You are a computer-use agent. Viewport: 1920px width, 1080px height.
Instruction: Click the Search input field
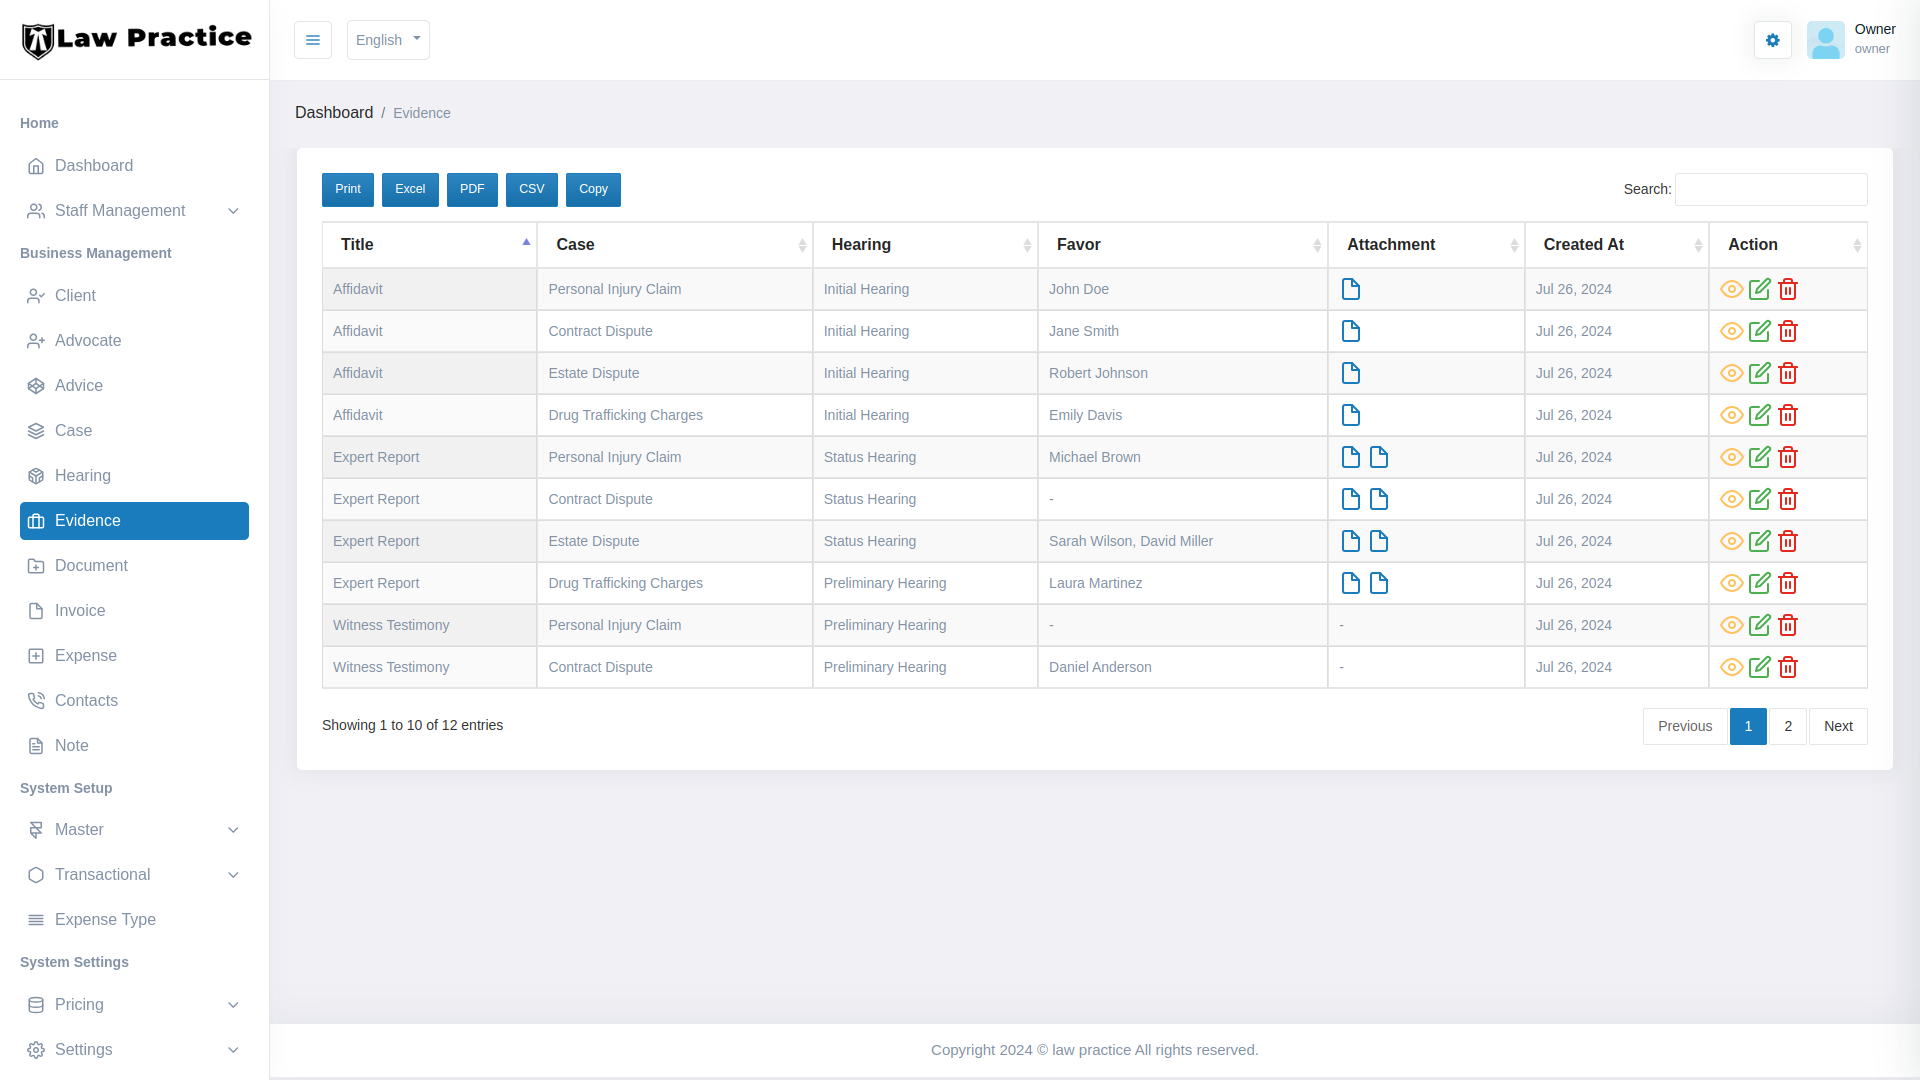pos(1770,189)
